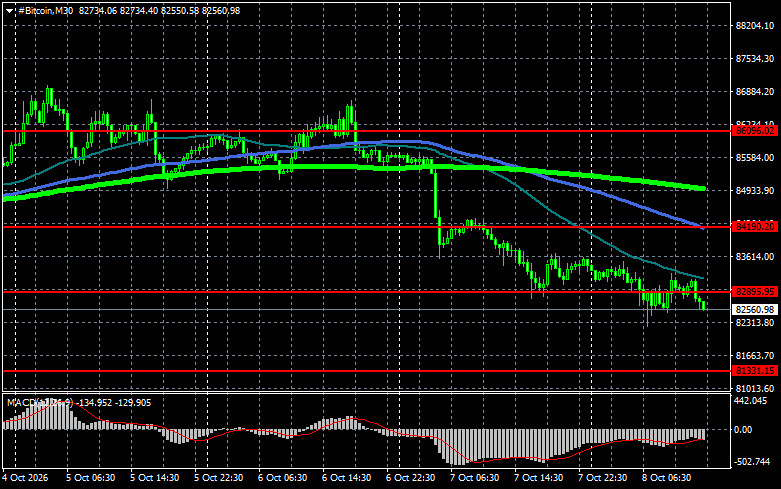Viewport: 781px width, 489px height.
Task: Click the open value 82734.06 in header
Action: [98, 10]
